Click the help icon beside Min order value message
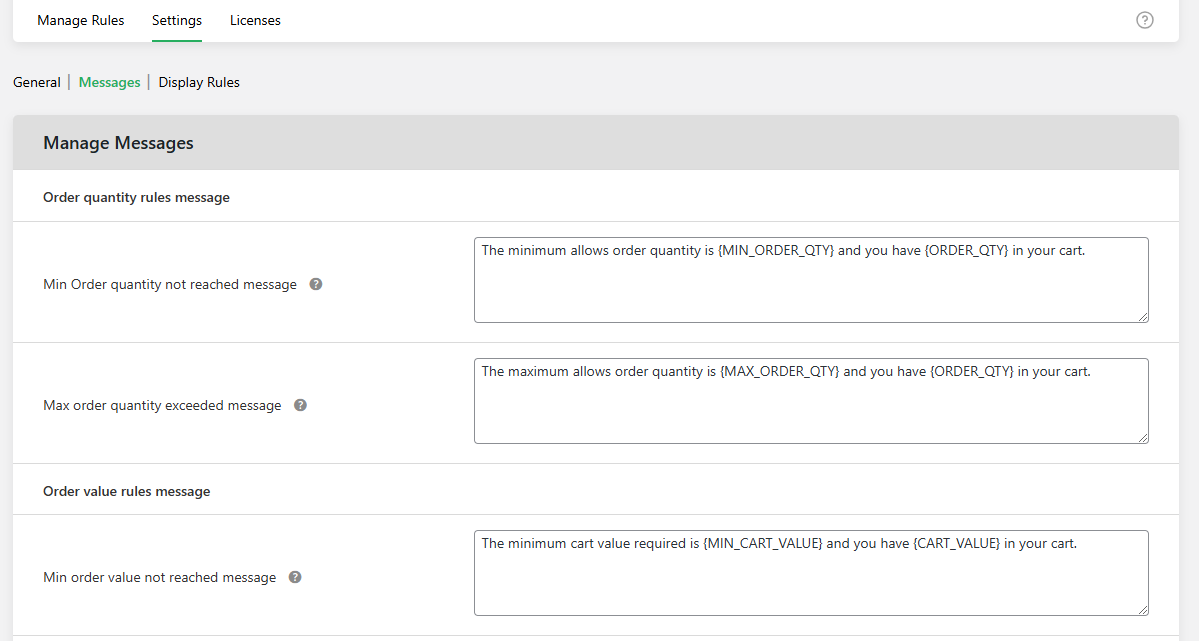Image resolution: width=1199 pixels, height=641 pixels. pos(295,577)
